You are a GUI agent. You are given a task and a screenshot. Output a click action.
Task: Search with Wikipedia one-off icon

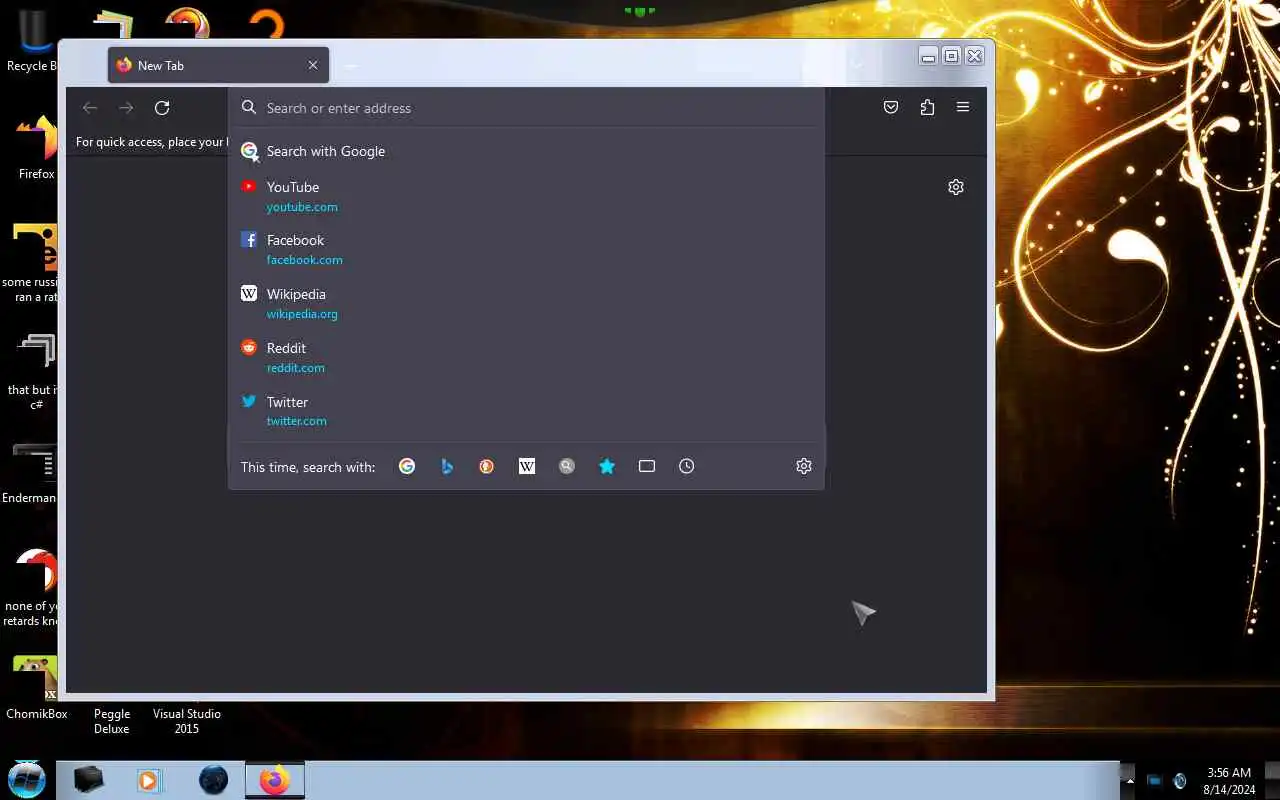coord(527,466)
